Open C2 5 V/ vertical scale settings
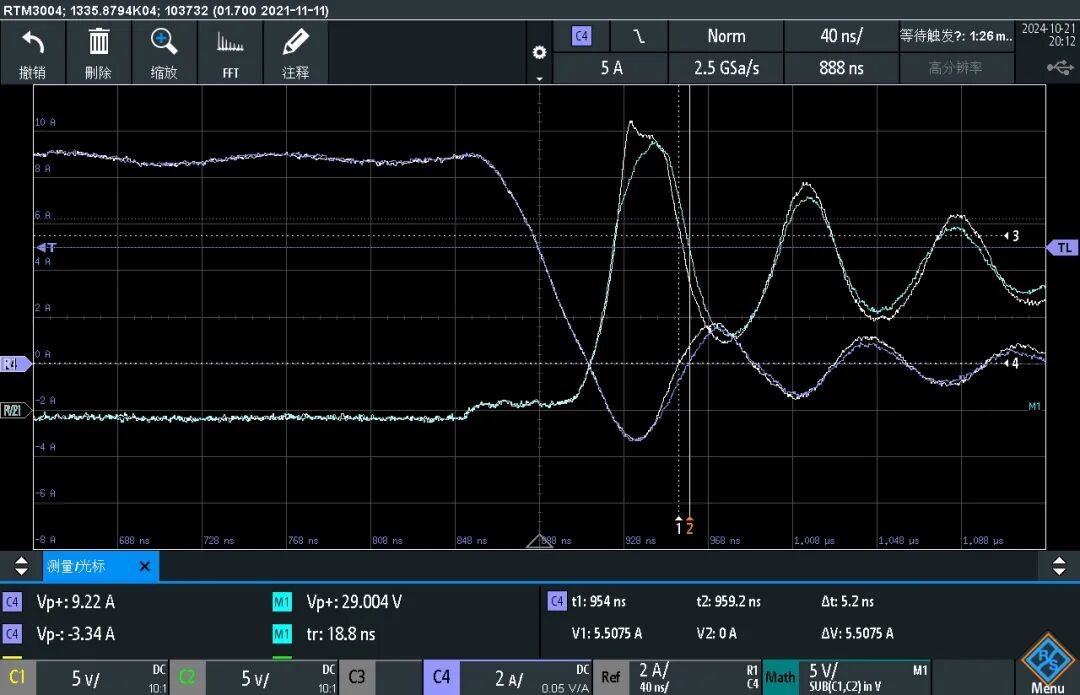1080x695 pixels. 271,678
